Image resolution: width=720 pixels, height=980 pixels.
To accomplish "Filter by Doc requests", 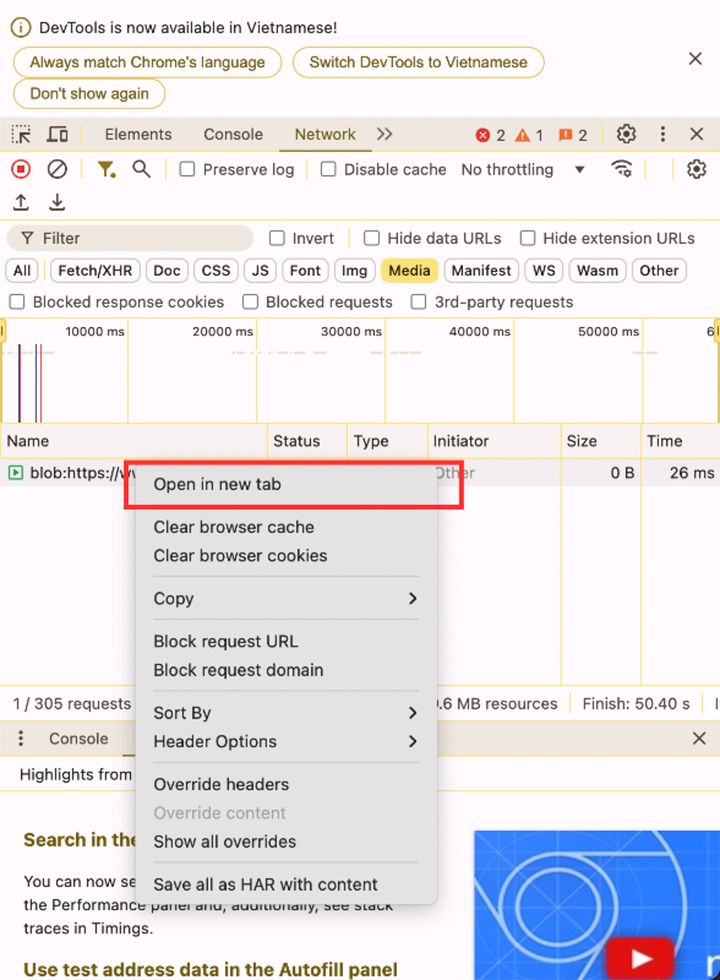I will [x=167, y=271].
